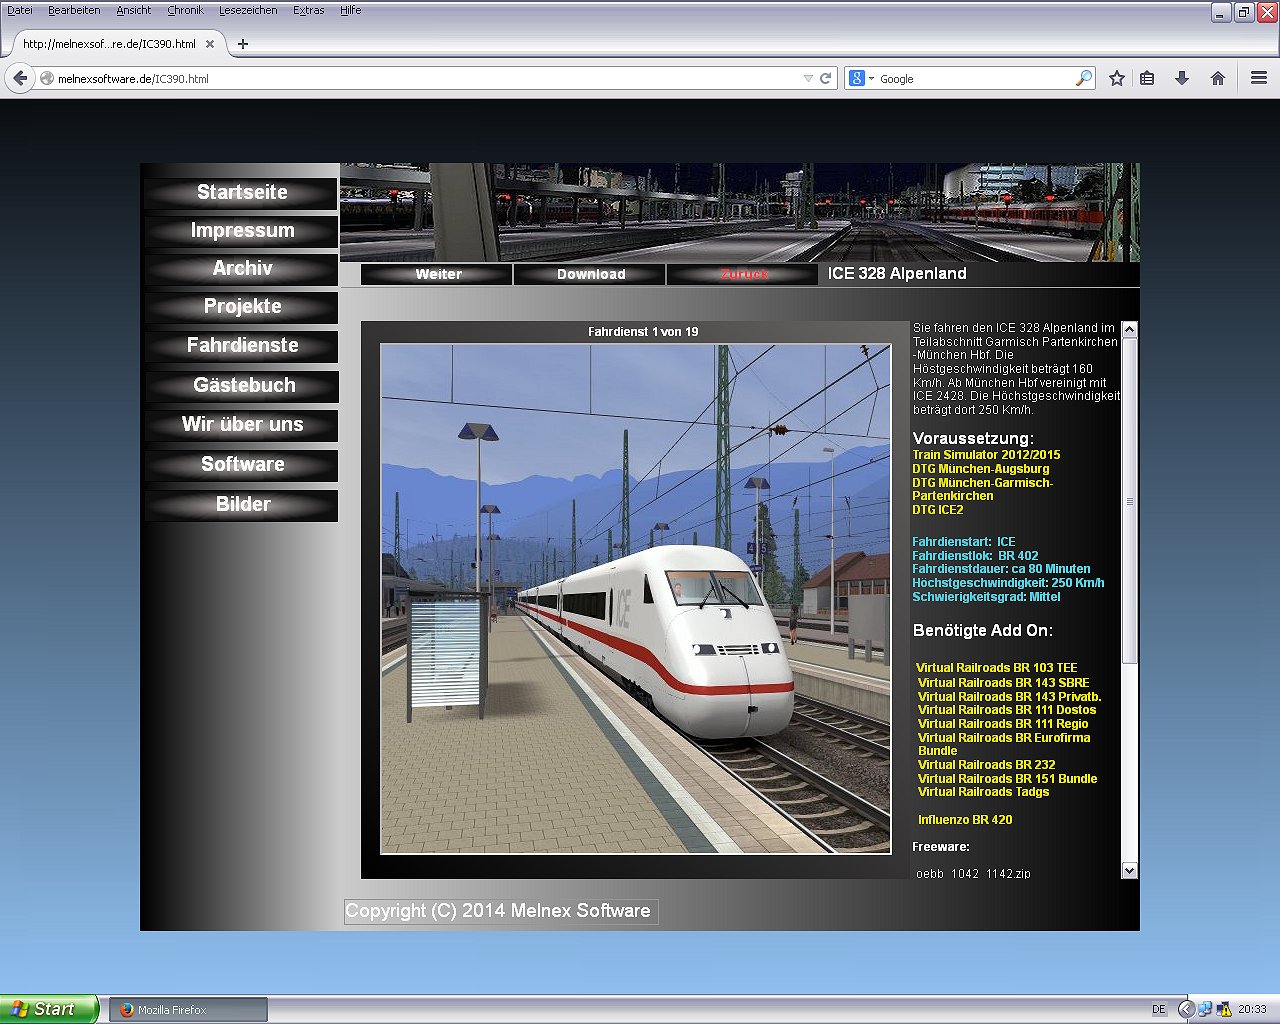Image resolution: width=1280 pixels, height=1024 pixels.
Task: Open the Fahrdienste page
Action: [x=242, y=346]
